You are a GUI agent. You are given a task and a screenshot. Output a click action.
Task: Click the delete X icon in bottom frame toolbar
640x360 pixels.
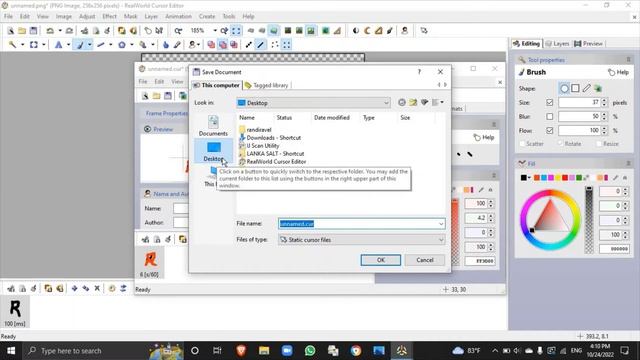click(97, 288)
